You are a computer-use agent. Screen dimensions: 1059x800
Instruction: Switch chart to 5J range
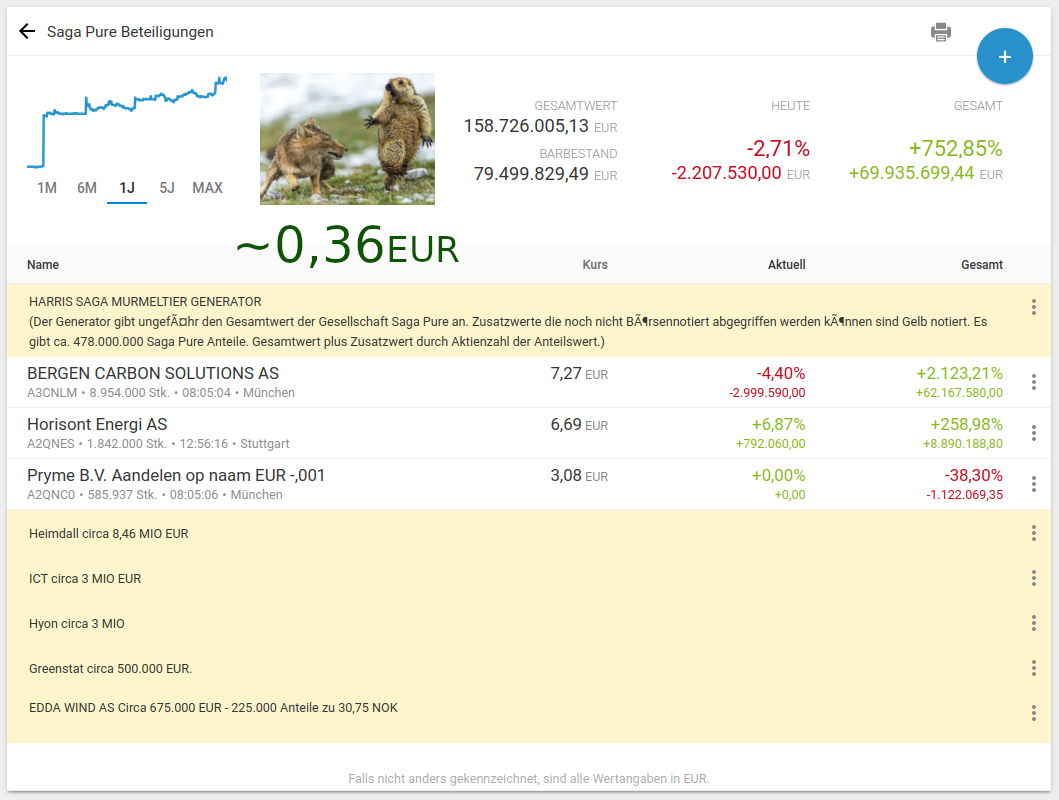click(167, 188)
